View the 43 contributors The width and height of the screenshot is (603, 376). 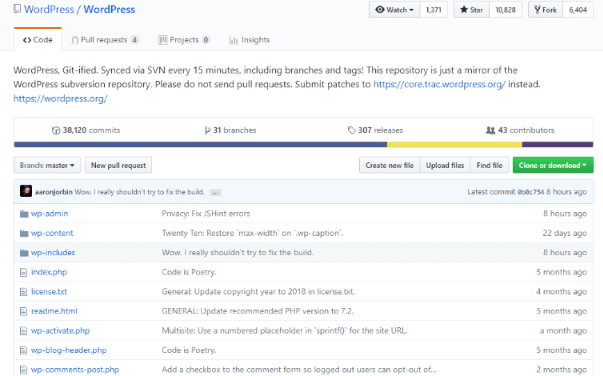520,131
